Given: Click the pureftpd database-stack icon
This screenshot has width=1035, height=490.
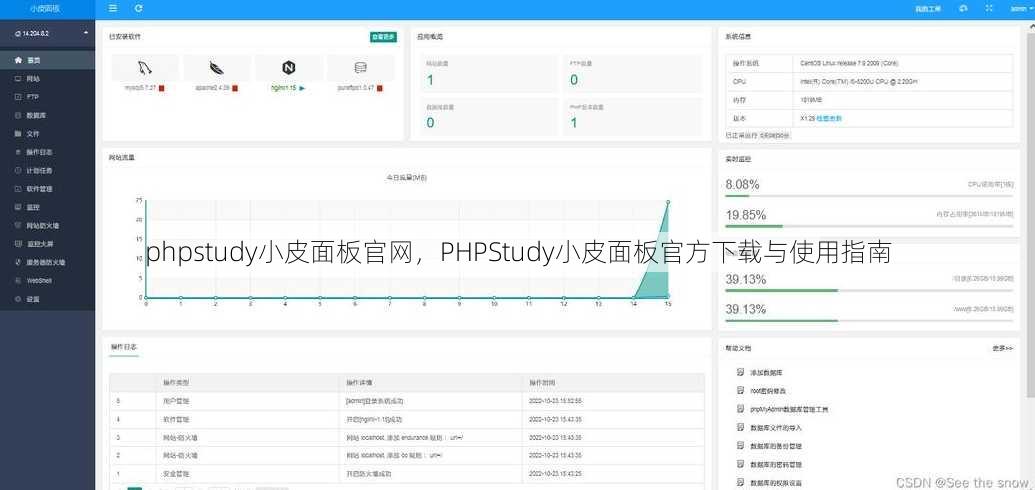Looking at the screenshot, I should (x=360, y=67).
